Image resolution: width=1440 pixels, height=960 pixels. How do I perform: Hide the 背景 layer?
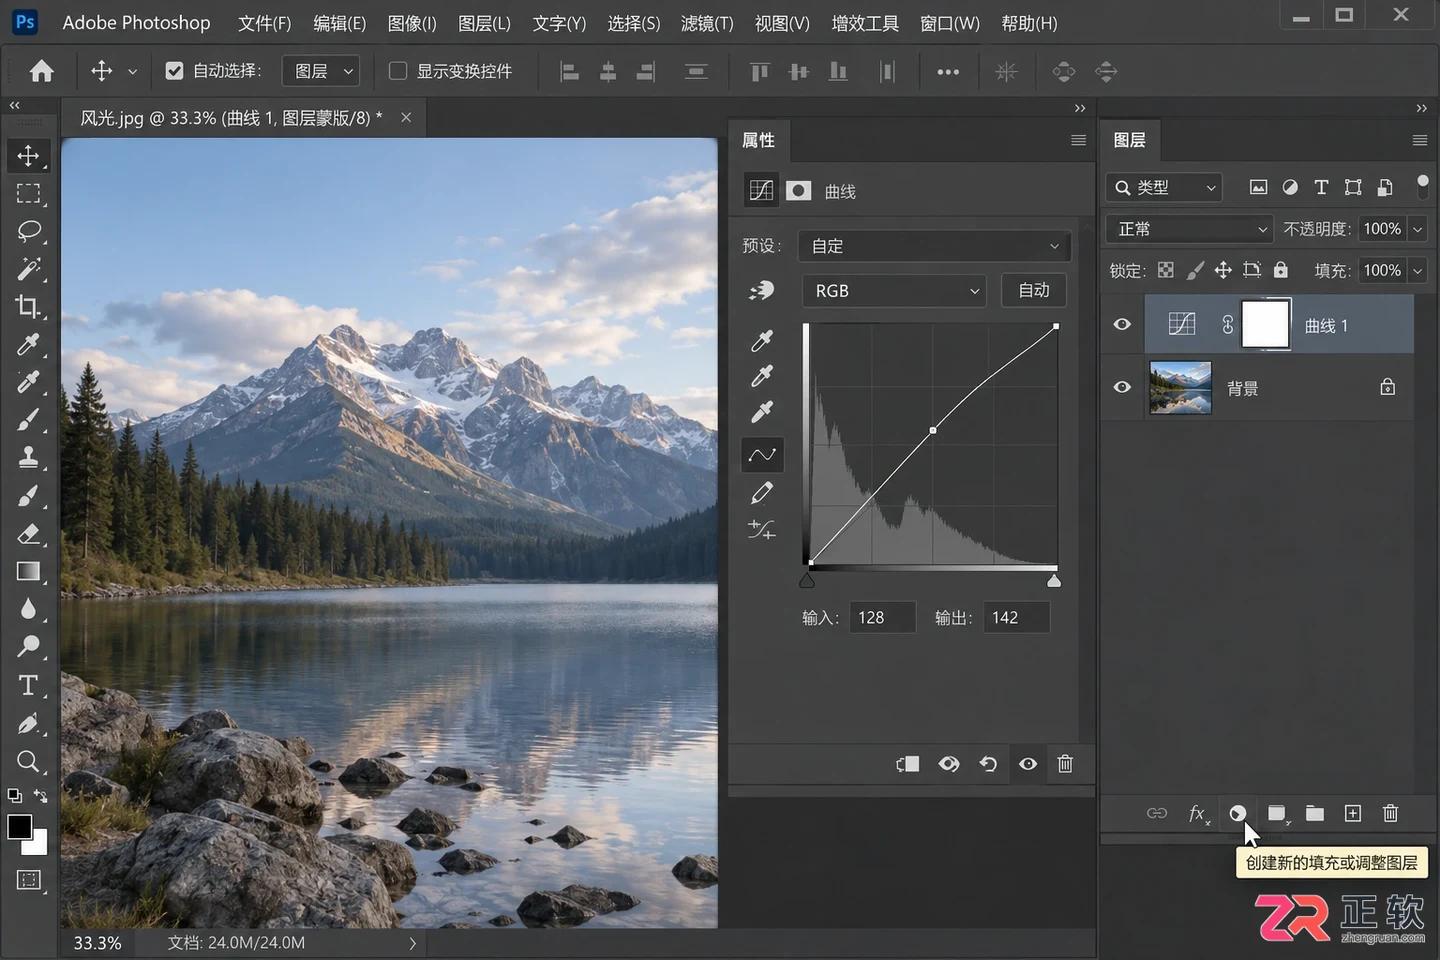(1122, 387)
